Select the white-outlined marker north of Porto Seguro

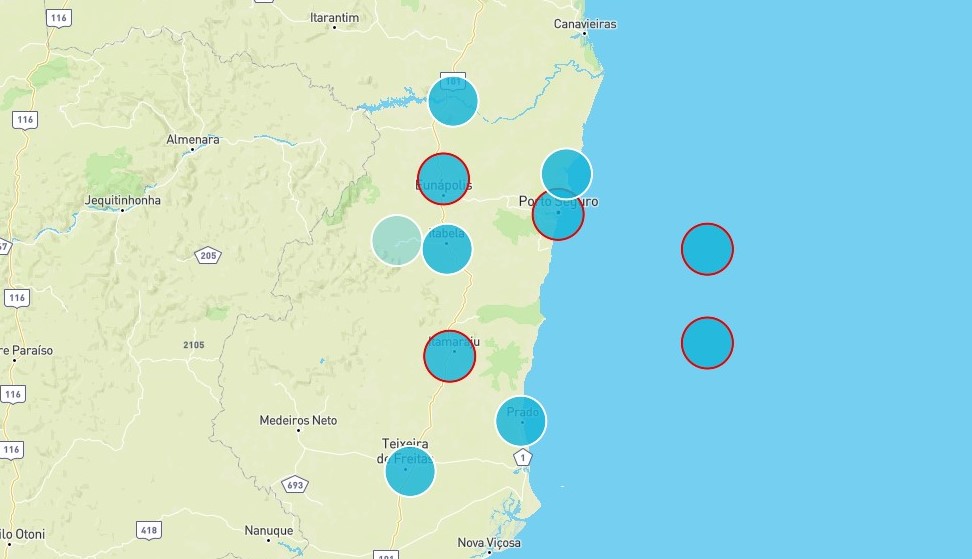coord(567,174)
